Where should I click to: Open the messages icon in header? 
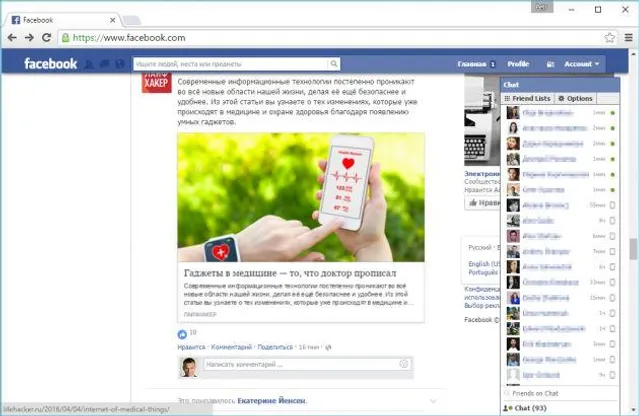[103, 64]
